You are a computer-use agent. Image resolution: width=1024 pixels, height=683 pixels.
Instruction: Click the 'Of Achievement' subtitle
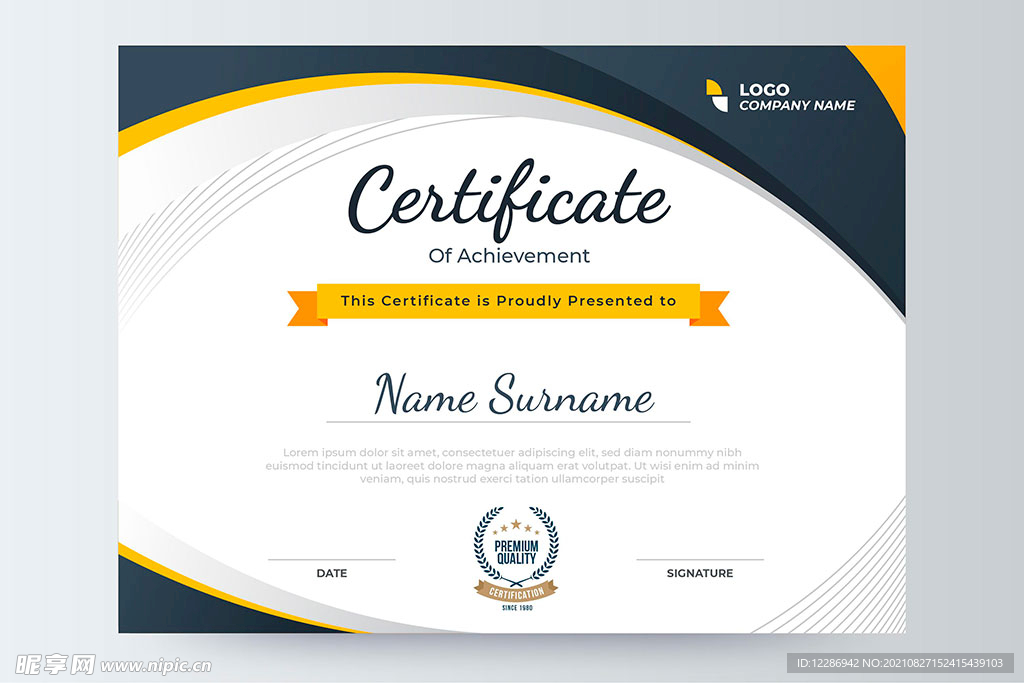(x=509, y=255)
